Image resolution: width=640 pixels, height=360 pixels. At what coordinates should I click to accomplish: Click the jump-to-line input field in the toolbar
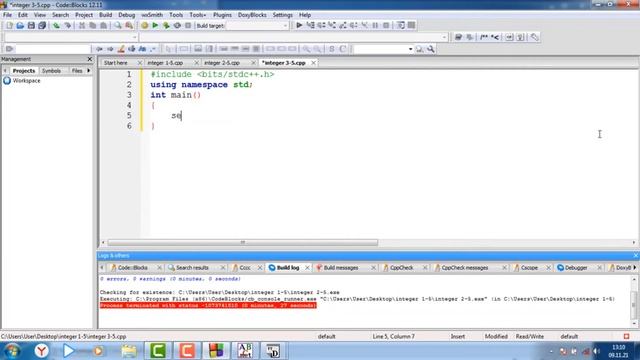[52, 49]
